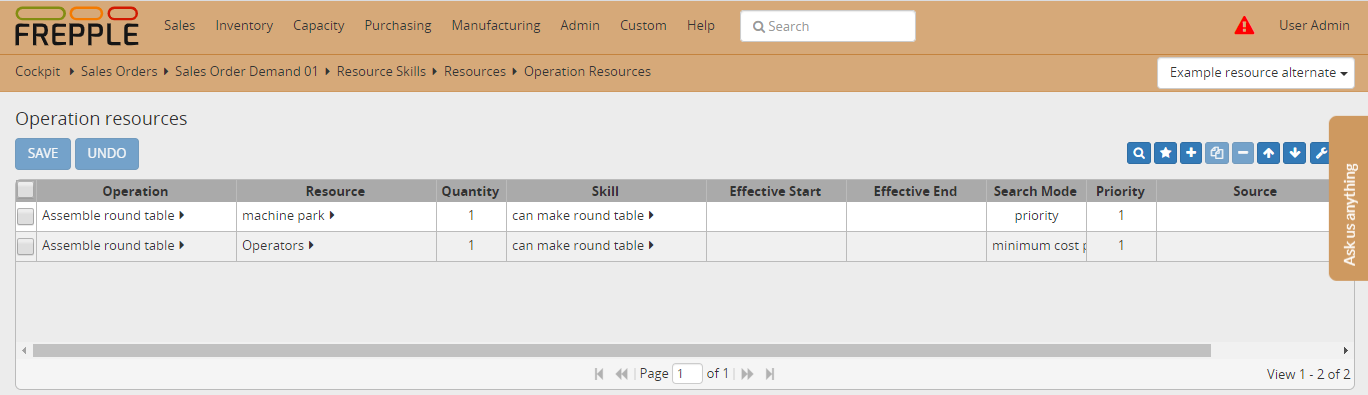
Task: Select the machine park row checkbox
Action: click(26, 216)
